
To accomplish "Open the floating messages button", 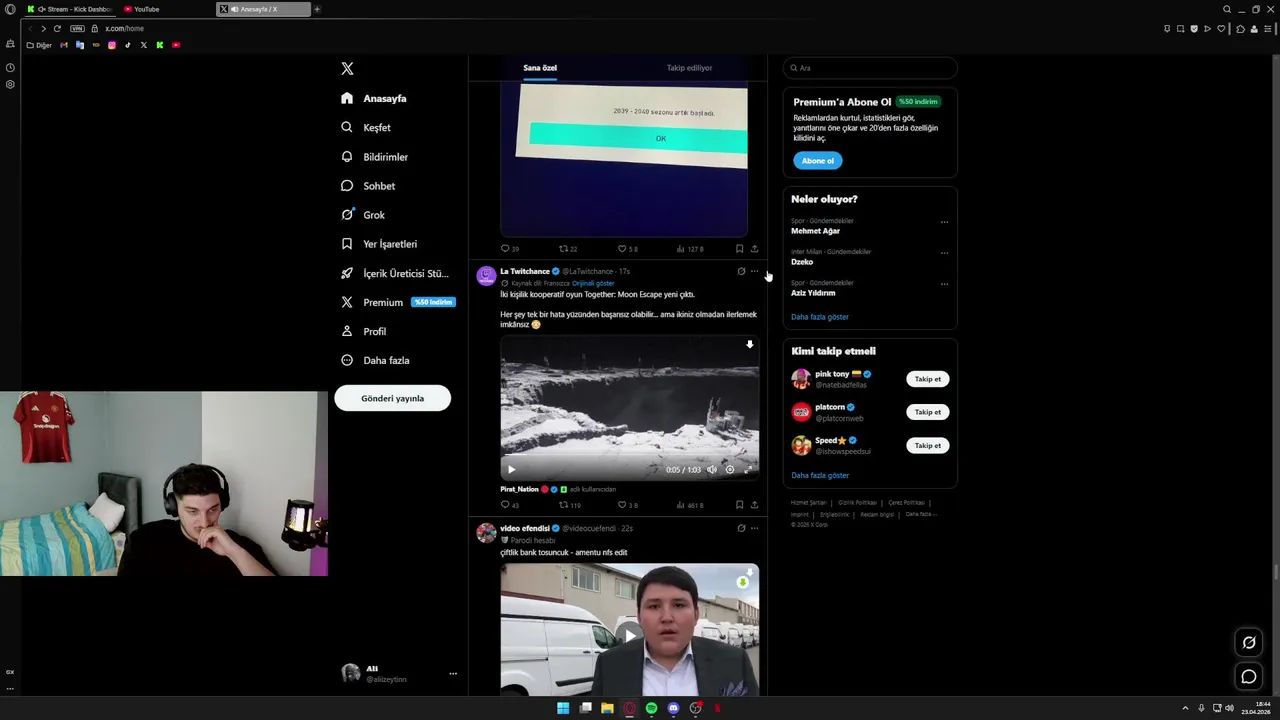I will tap(1249, 677).
